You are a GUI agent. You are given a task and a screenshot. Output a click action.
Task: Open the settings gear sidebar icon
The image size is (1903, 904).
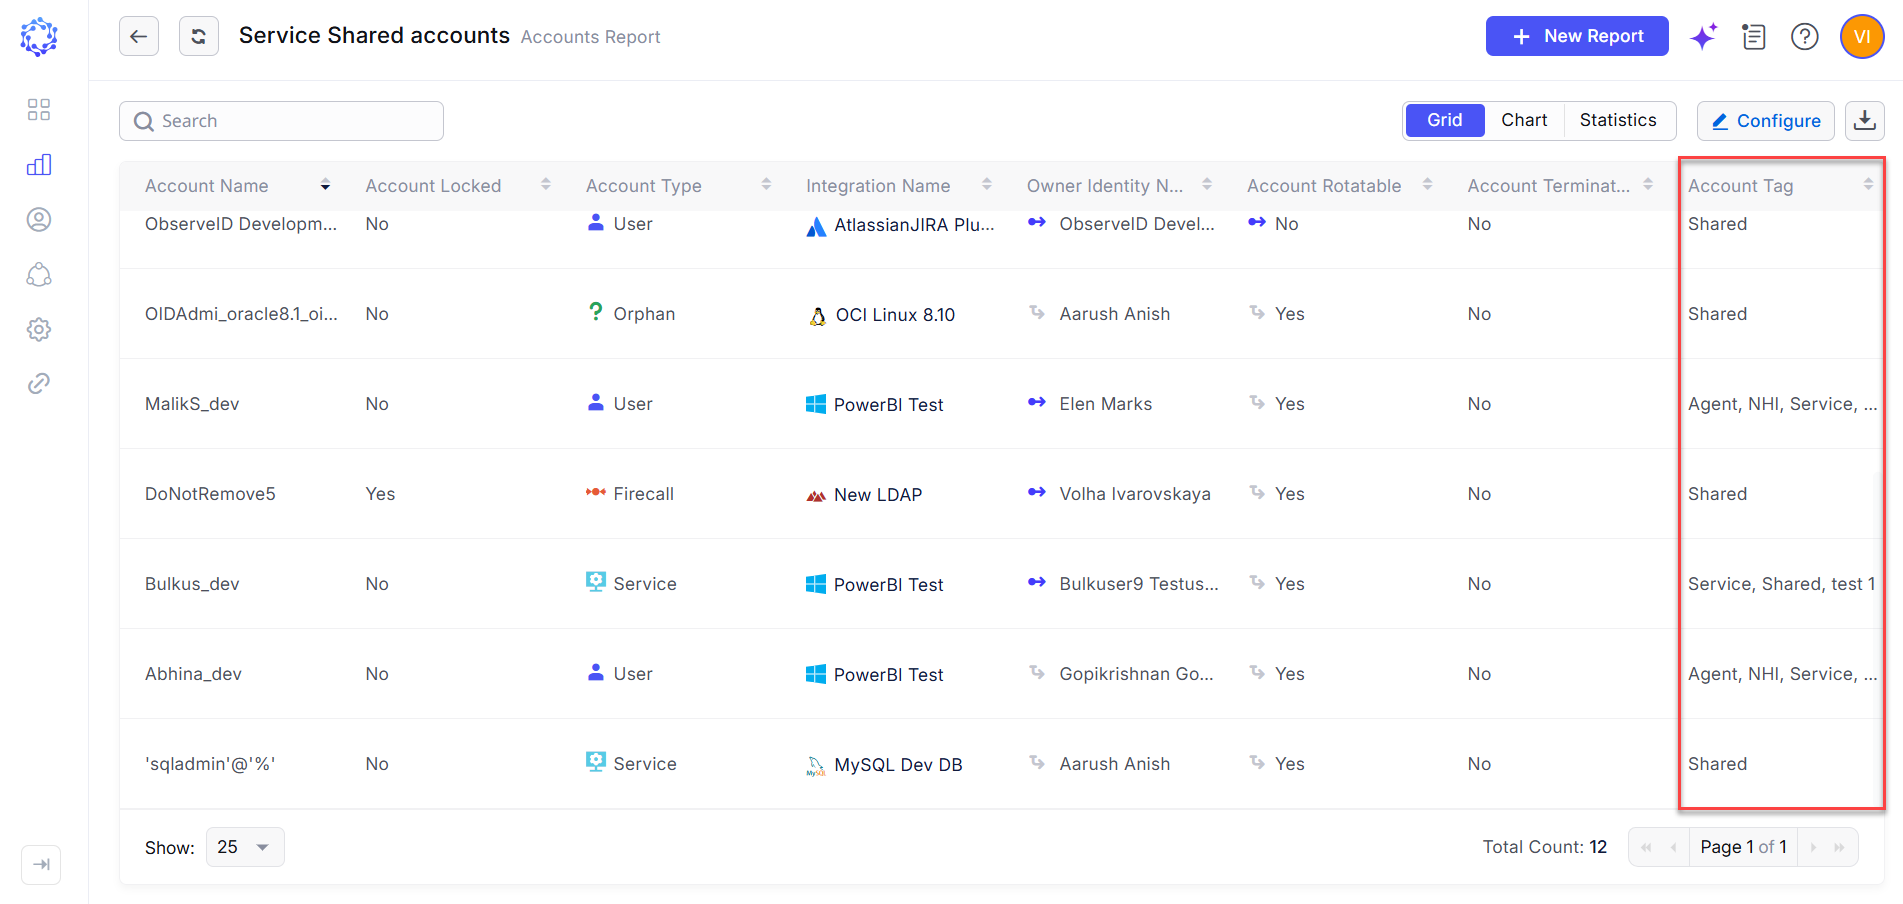tap(39, 329)
